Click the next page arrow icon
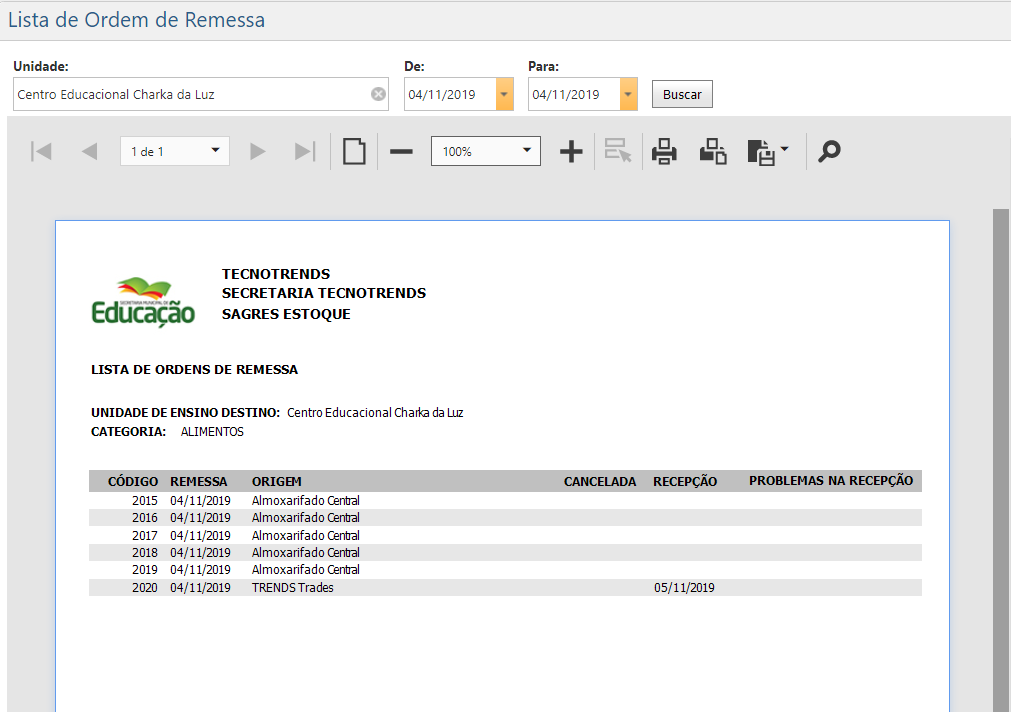1011x712 pixels. tap(257, 151)
